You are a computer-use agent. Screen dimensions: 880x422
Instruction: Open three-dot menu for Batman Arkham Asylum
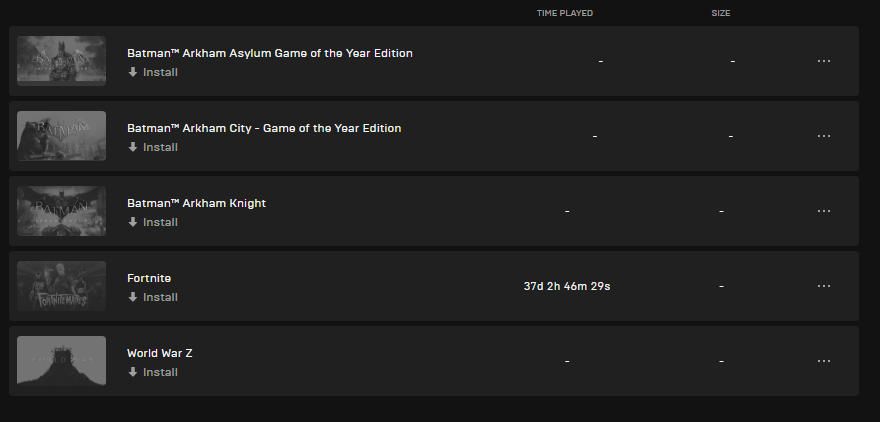[x=823, y=61]
